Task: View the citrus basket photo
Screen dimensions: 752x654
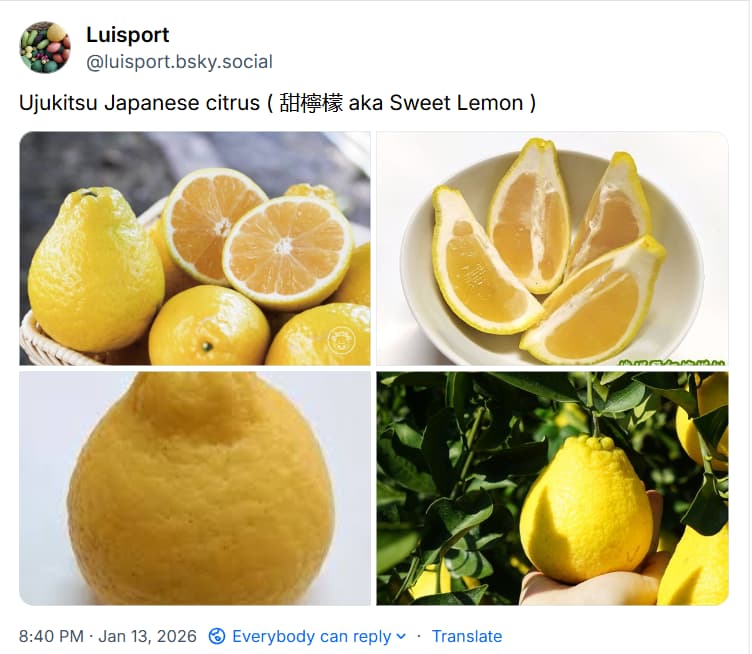Action: pyautogui.click(x=195, y=248)
